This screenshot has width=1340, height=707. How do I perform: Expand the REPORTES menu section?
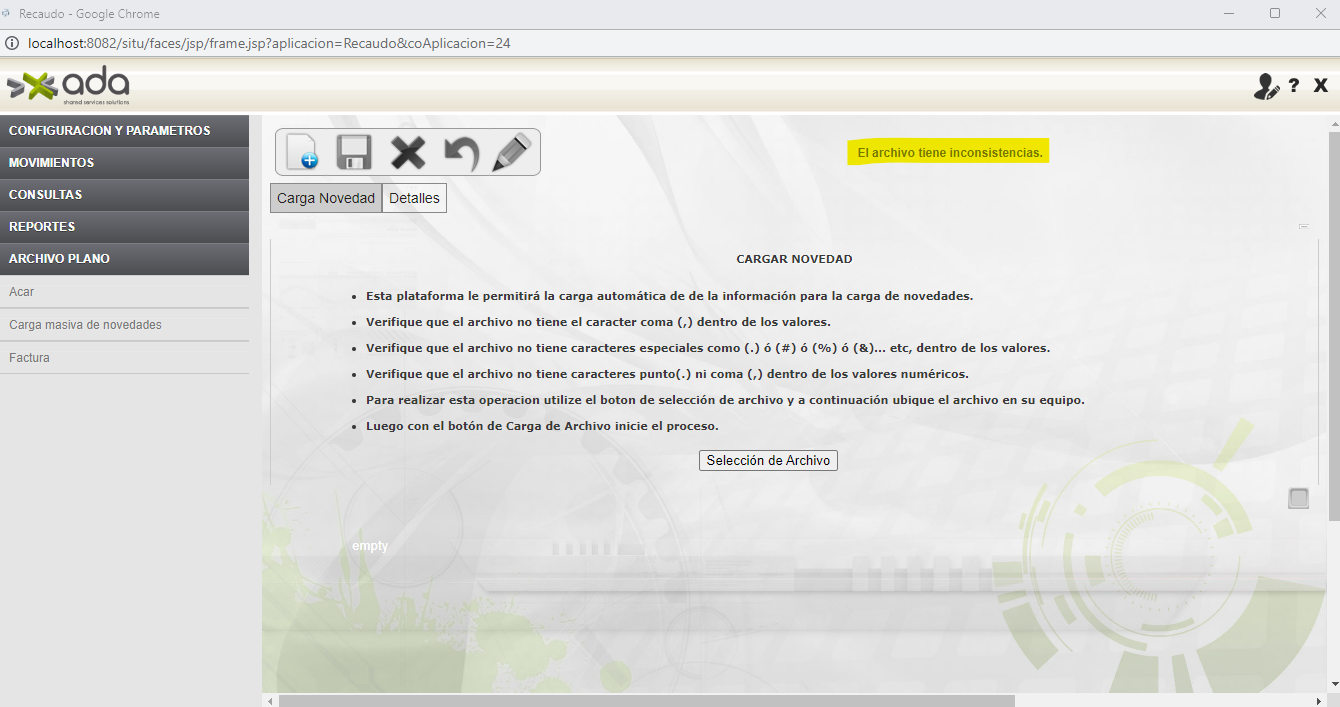pos(124,227)
